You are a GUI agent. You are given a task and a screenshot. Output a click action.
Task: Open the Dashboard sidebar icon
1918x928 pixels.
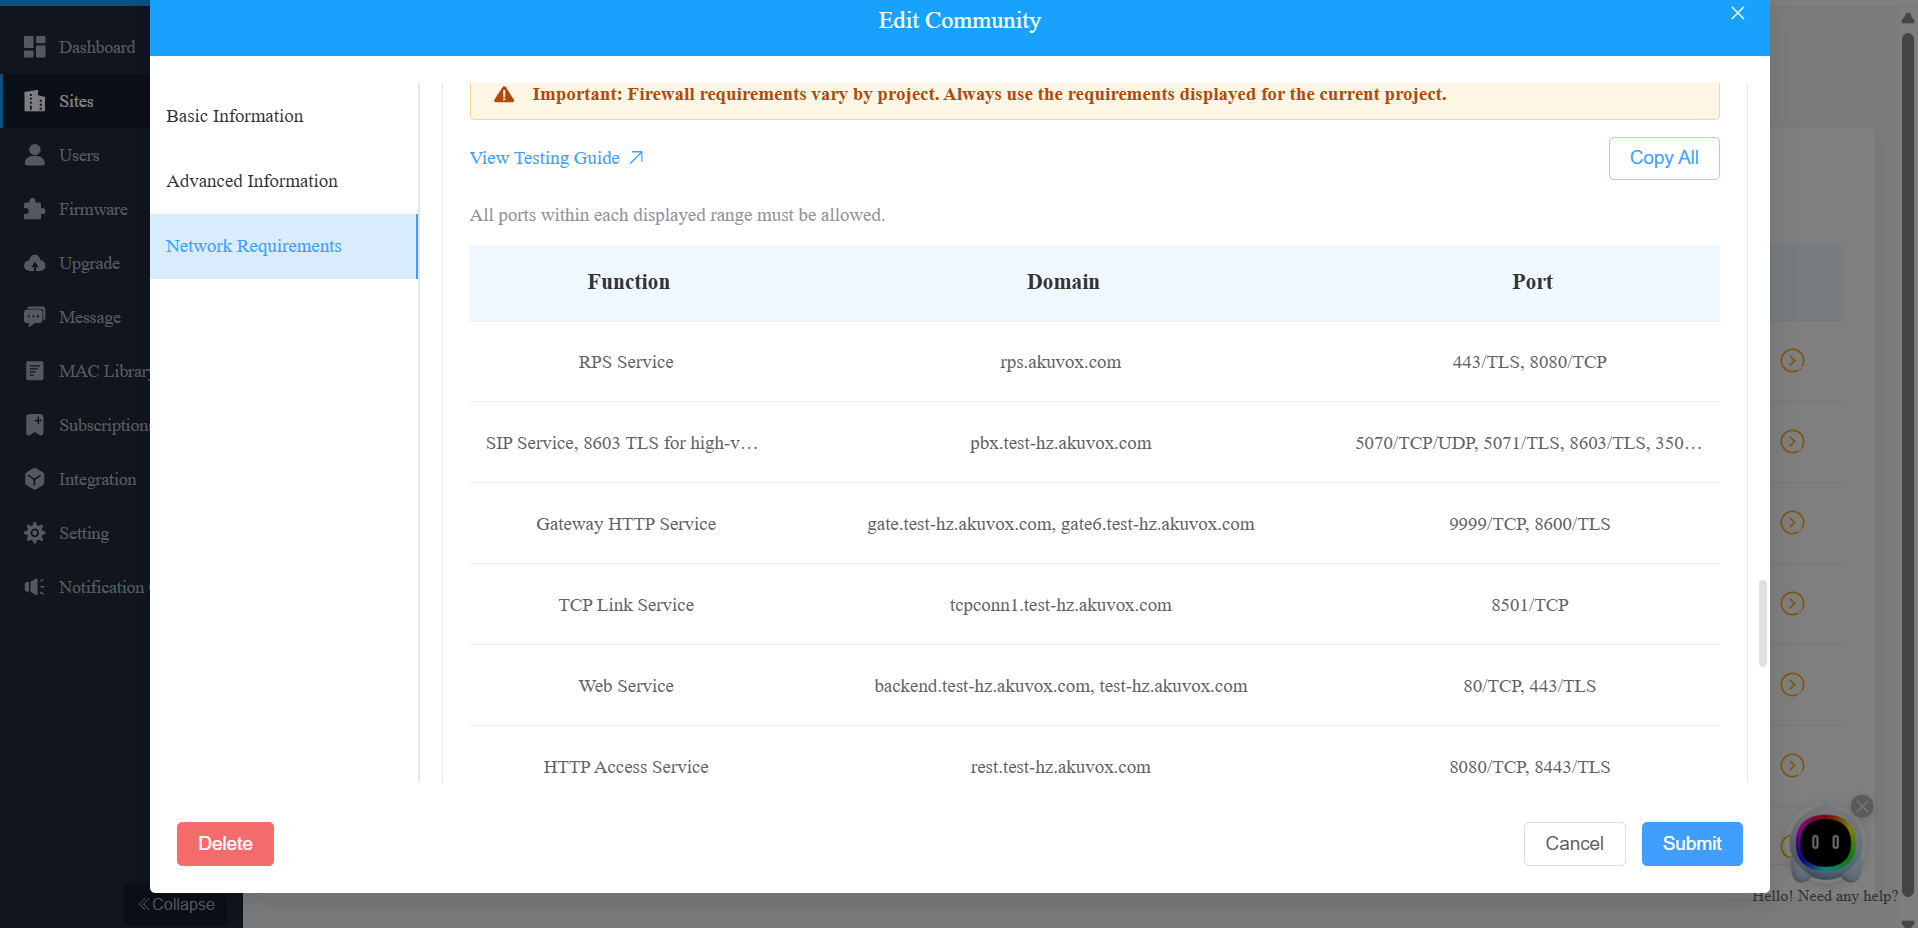point(35,47)
